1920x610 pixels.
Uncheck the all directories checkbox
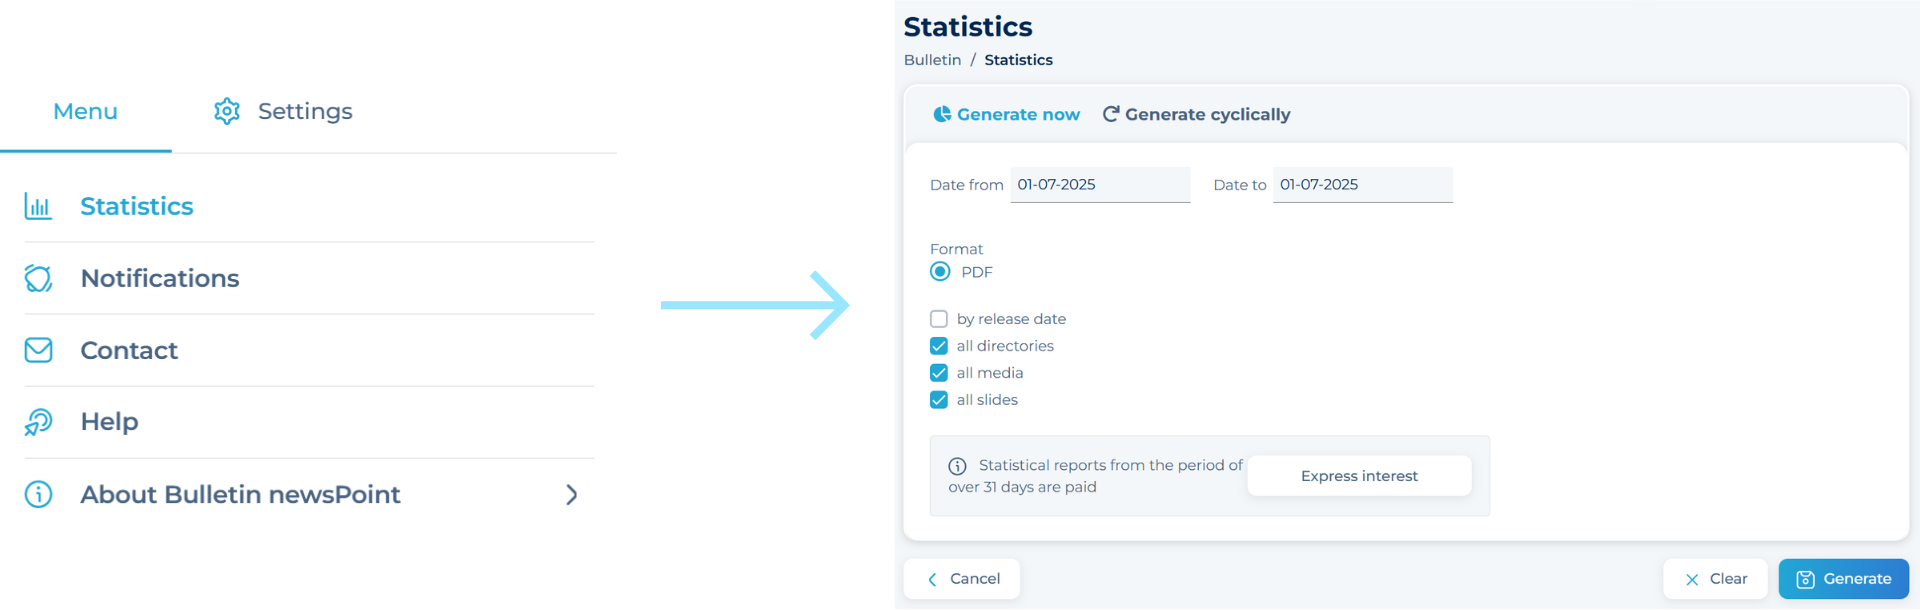click(939, 346)
